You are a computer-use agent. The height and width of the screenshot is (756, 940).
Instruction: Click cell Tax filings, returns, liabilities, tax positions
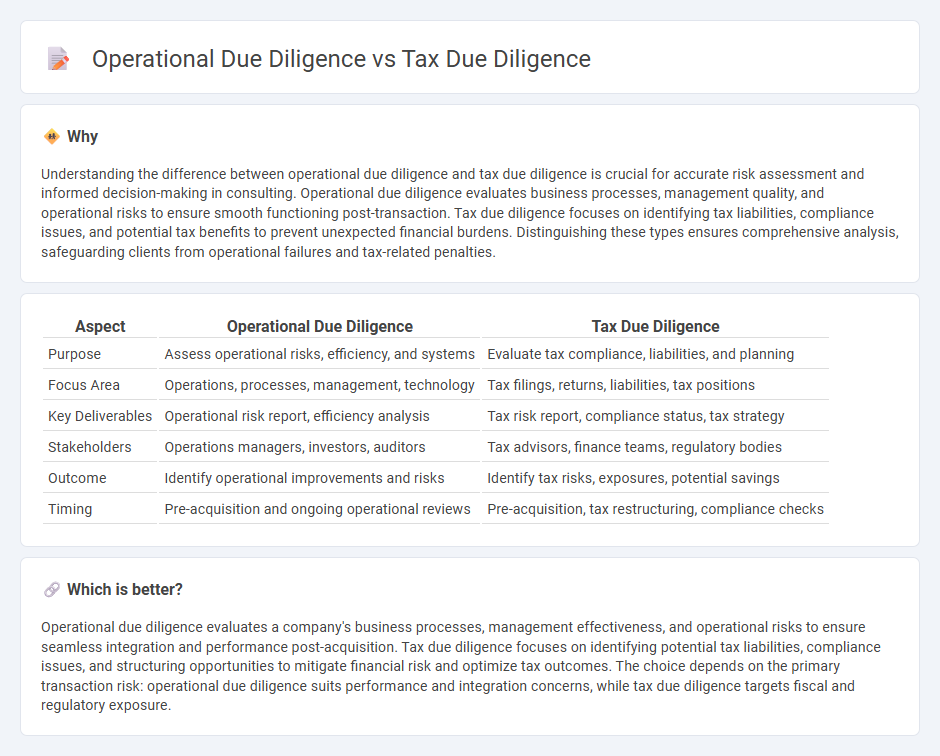pyautogui.click(x=655, y=385)
